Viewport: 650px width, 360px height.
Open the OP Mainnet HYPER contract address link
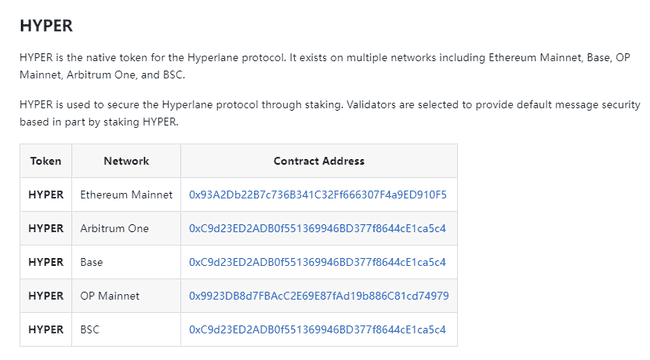(319, 296)
